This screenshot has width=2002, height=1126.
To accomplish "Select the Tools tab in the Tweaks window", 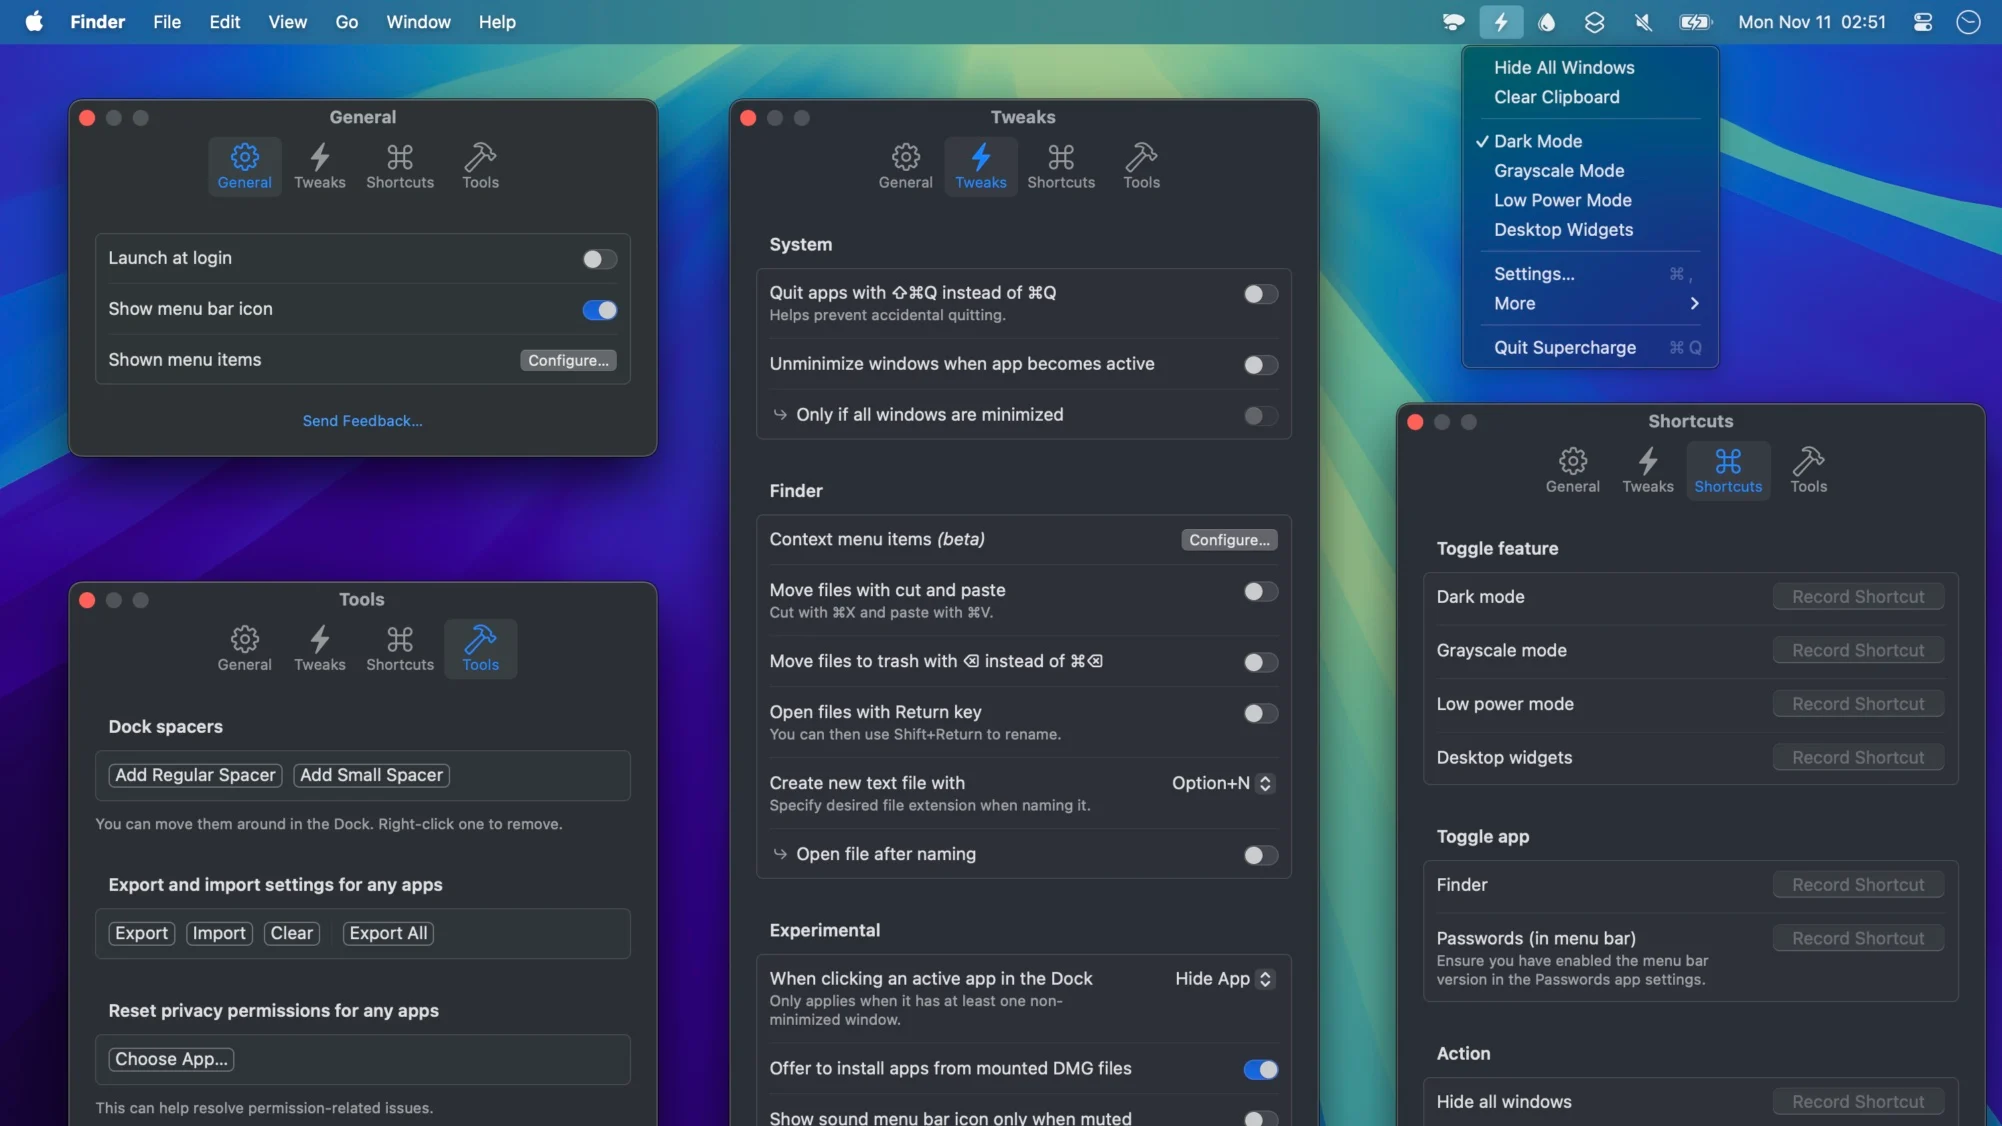I will point(1142,165).
